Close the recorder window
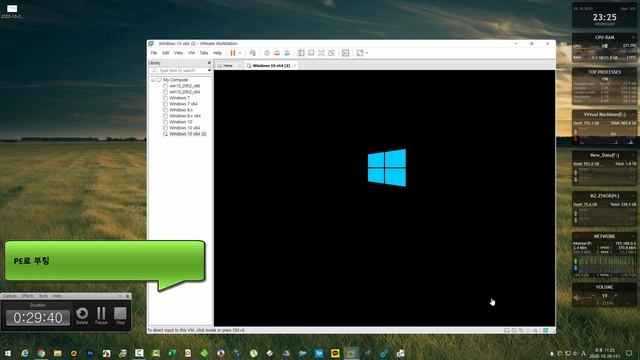The height and width of the screenshot is (360, 640). [x=127, y=296]
